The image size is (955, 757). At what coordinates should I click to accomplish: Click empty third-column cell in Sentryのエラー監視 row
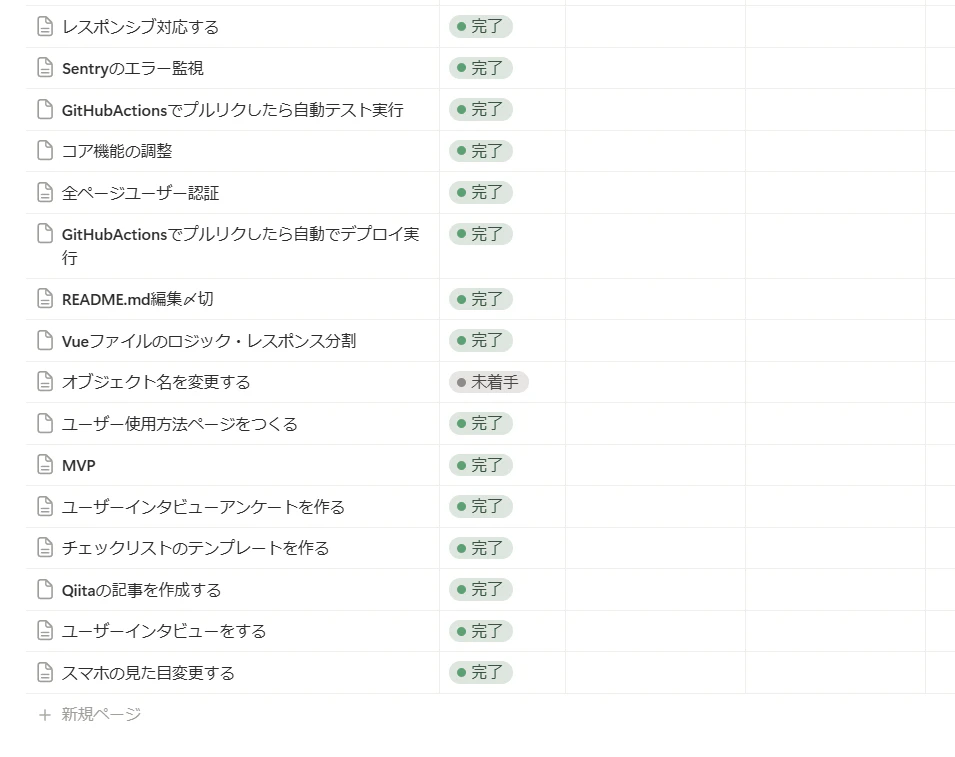pos(655,68)
